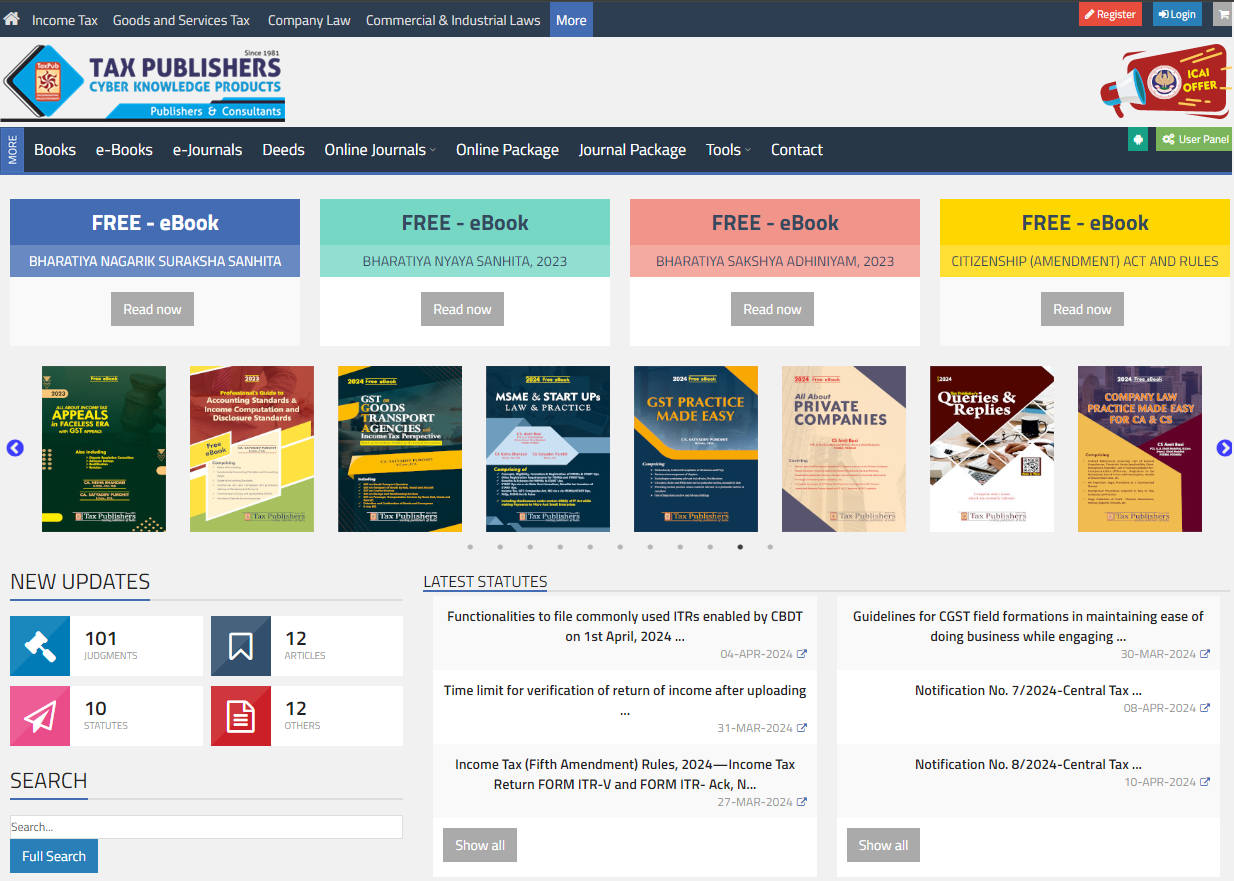Screen dimensions: 1234x881
Task: Open the User Panel with gears icon
Action: pyautogui.click(x=1194, y=139)
